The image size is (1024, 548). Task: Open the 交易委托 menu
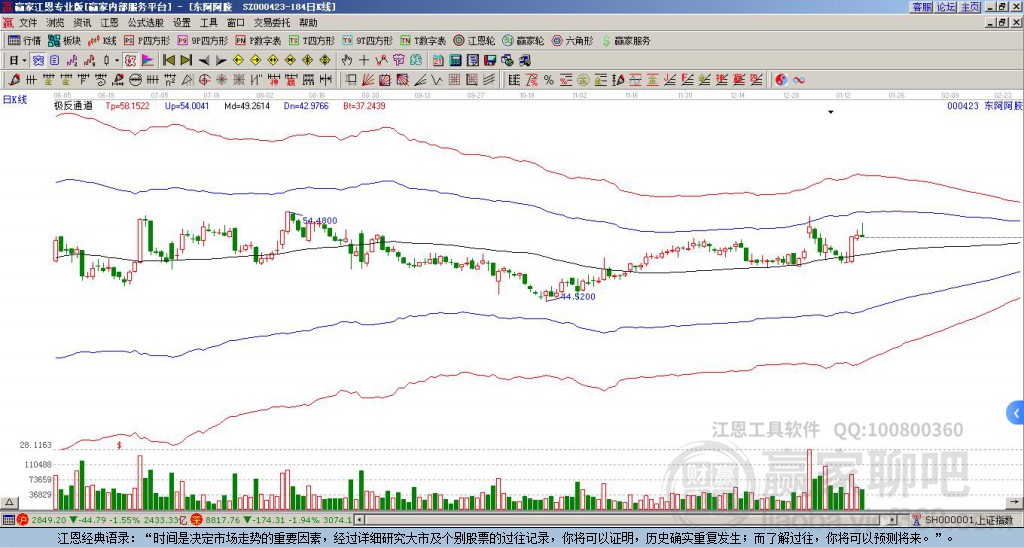(x=272, y=23)
